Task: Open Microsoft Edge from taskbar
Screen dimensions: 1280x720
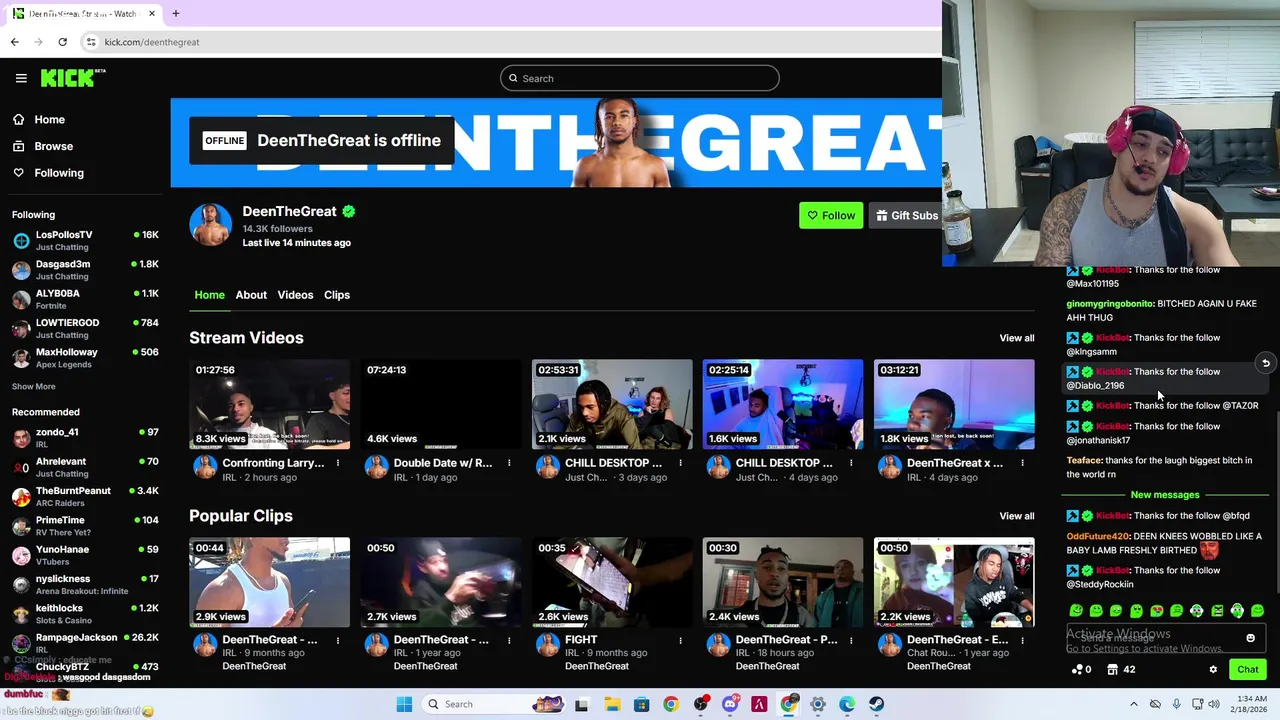Action: tap(847, 704)
